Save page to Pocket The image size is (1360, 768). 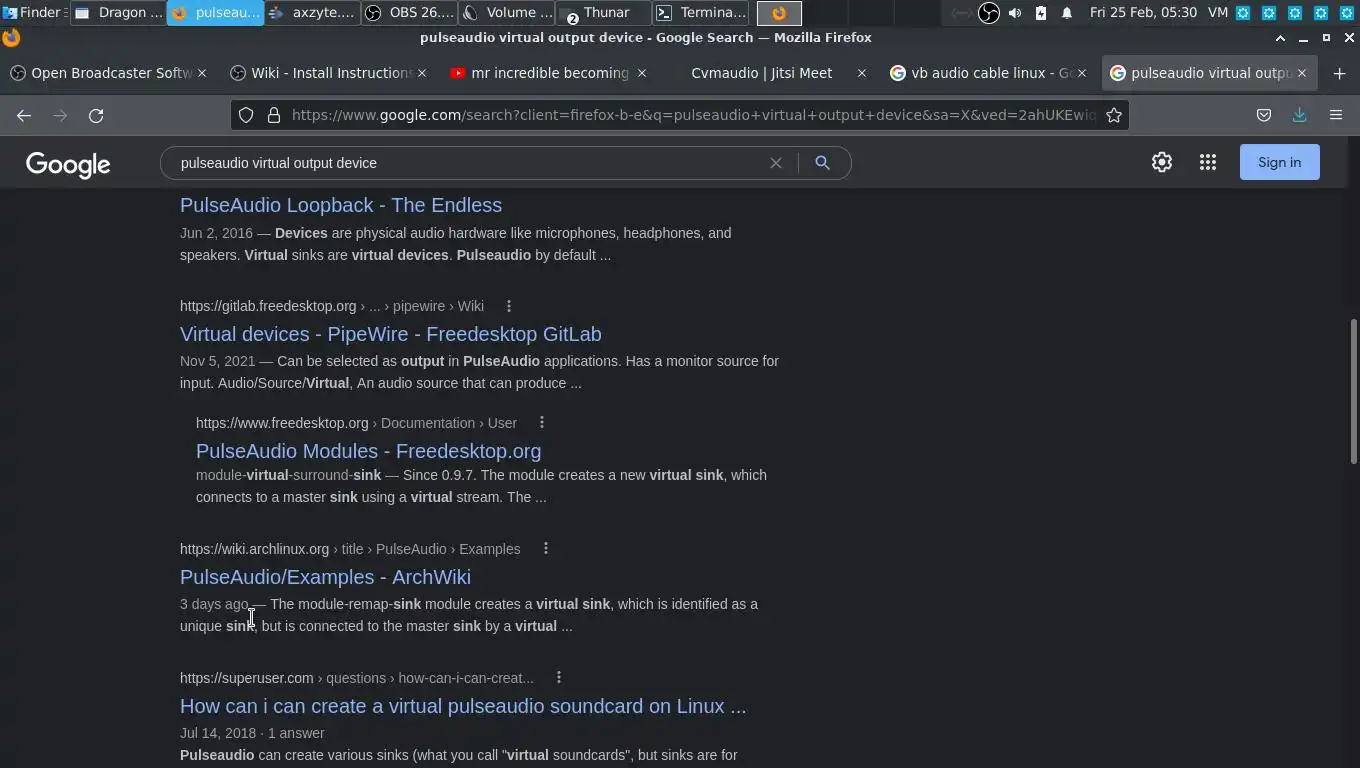tap(1264, 115)
